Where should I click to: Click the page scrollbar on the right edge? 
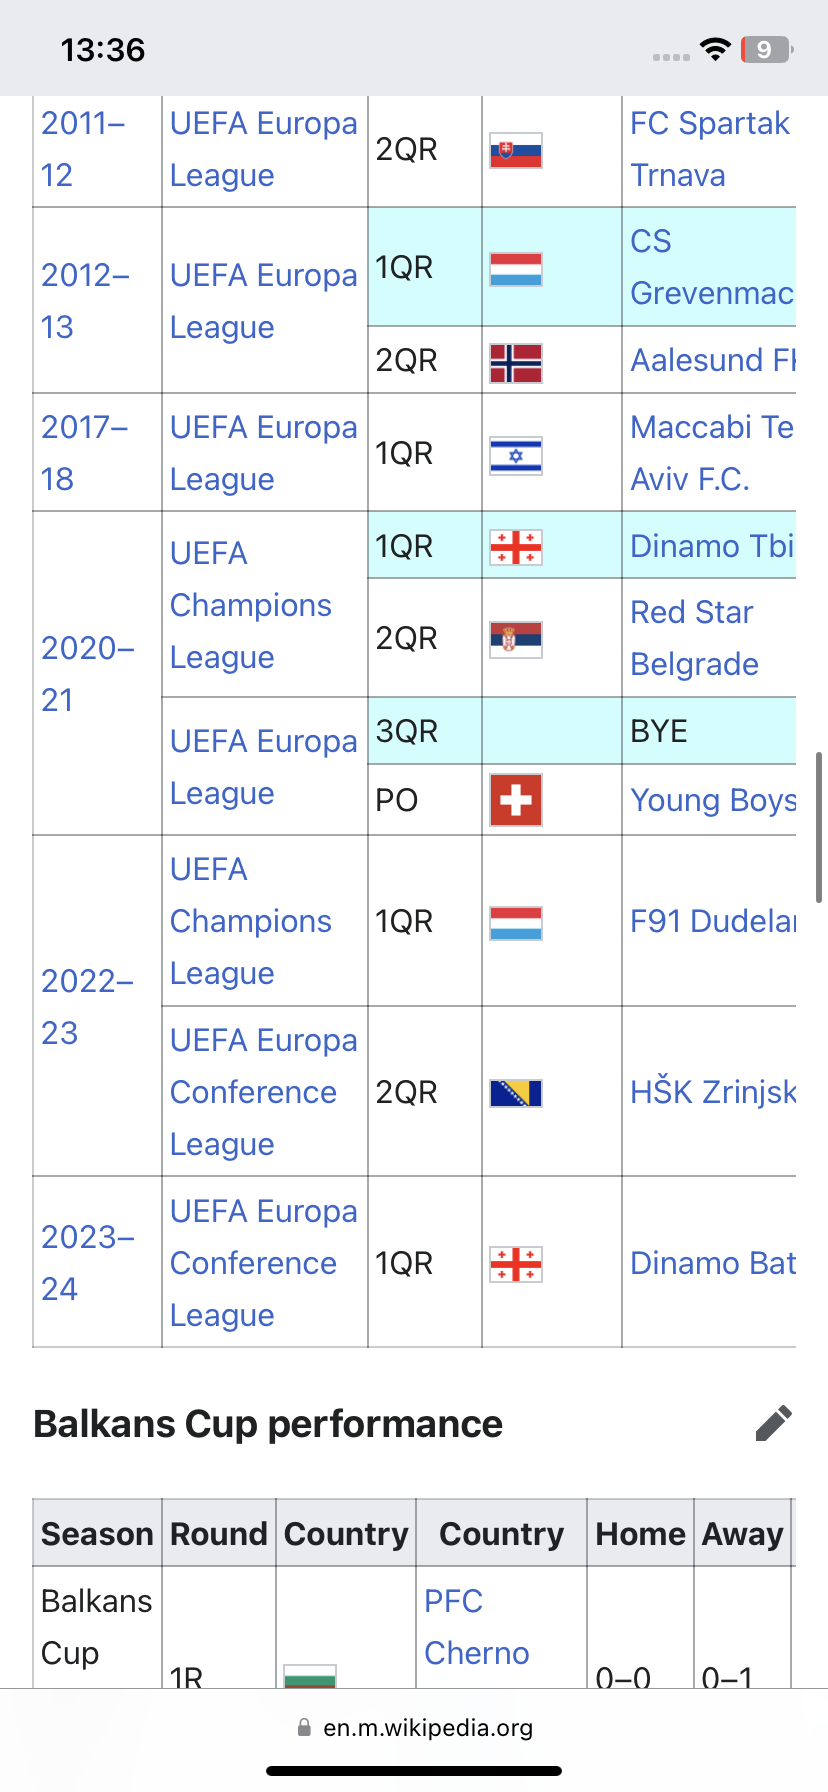click(x=820, y=827)
